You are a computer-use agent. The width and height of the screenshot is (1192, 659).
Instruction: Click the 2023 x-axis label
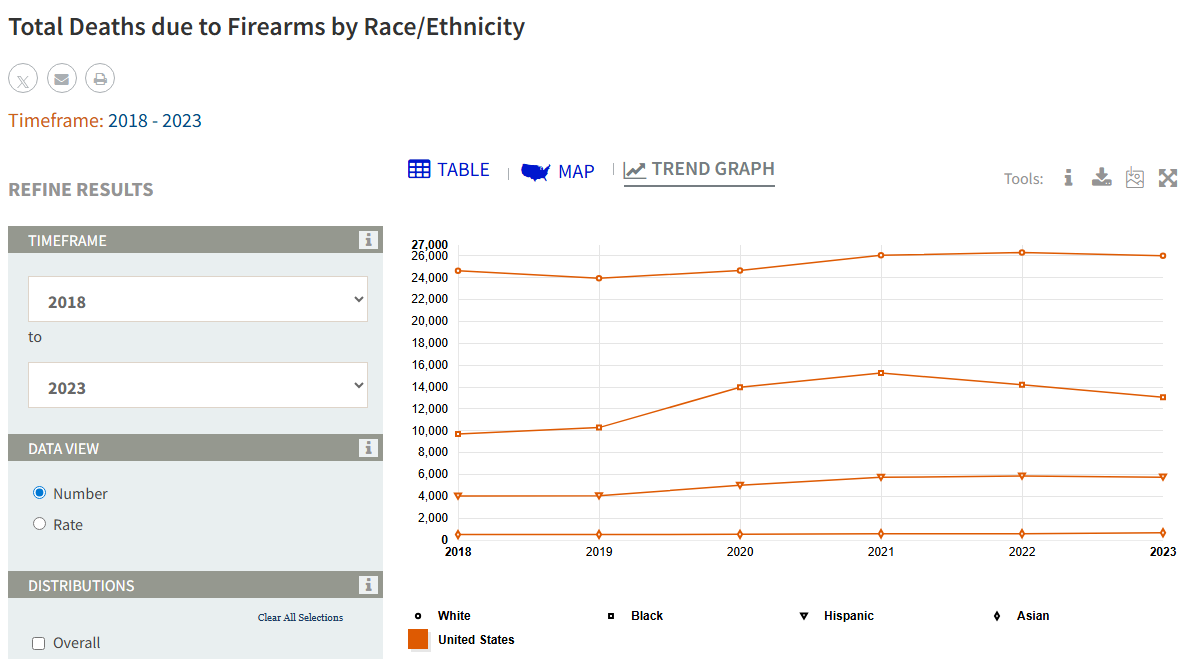[1163, 552]
